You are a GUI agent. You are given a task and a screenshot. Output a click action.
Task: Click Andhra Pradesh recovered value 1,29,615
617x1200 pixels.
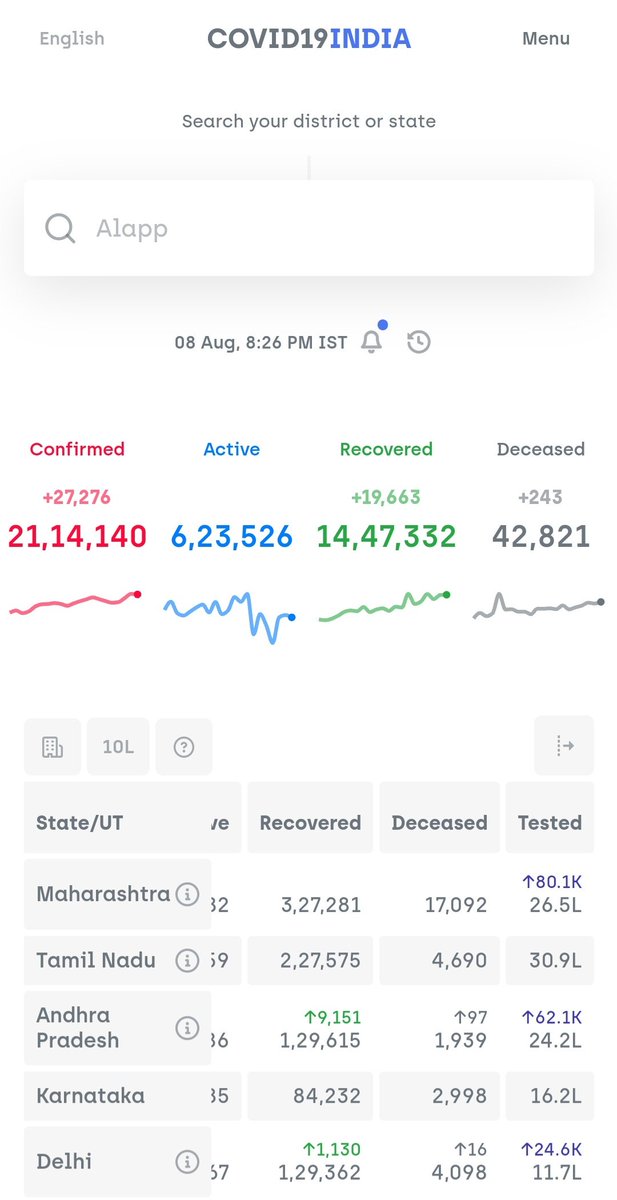[x=320, y=1040]
